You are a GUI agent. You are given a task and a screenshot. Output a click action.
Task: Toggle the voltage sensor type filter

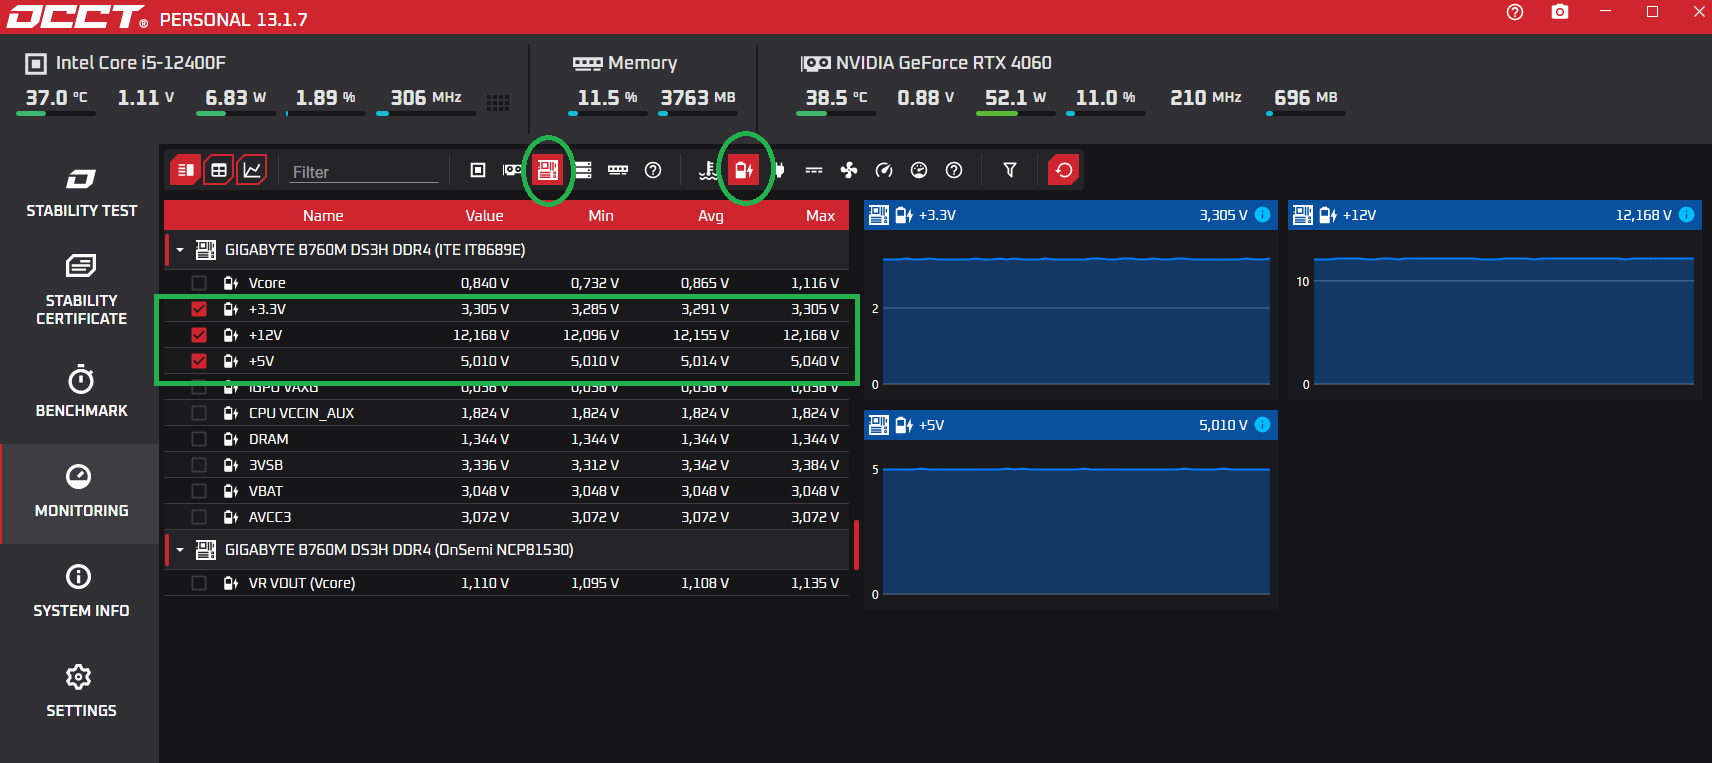pyautogui.click(x=743, y=170)
